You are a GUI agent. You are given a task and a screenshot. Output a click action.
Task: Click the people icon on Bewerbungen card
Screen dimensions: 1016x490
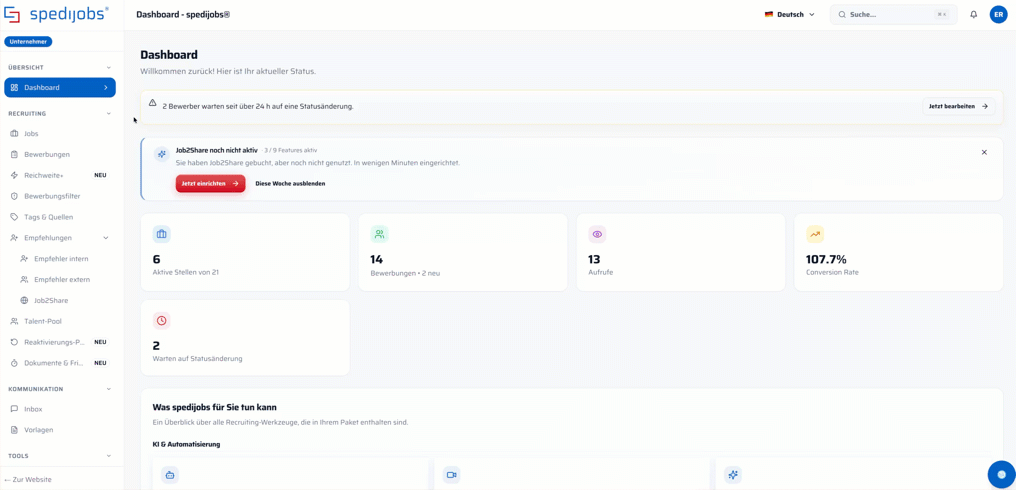(x=379, y=234)
